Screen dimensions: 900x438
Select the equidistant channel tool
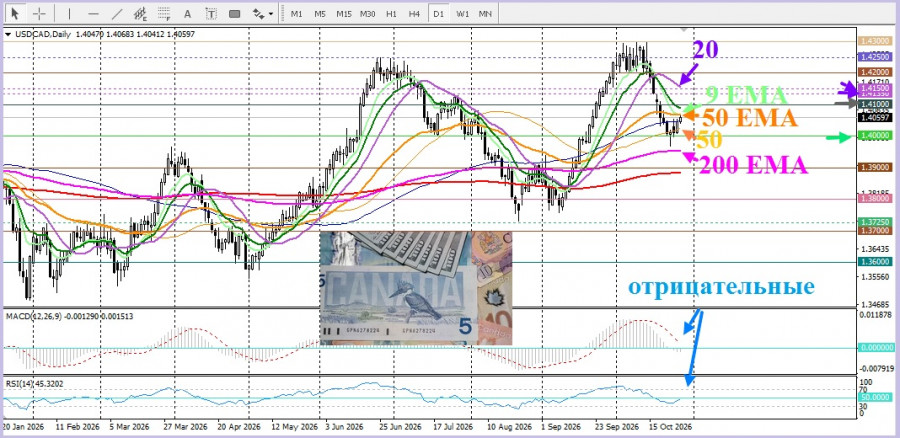(140, 13)
